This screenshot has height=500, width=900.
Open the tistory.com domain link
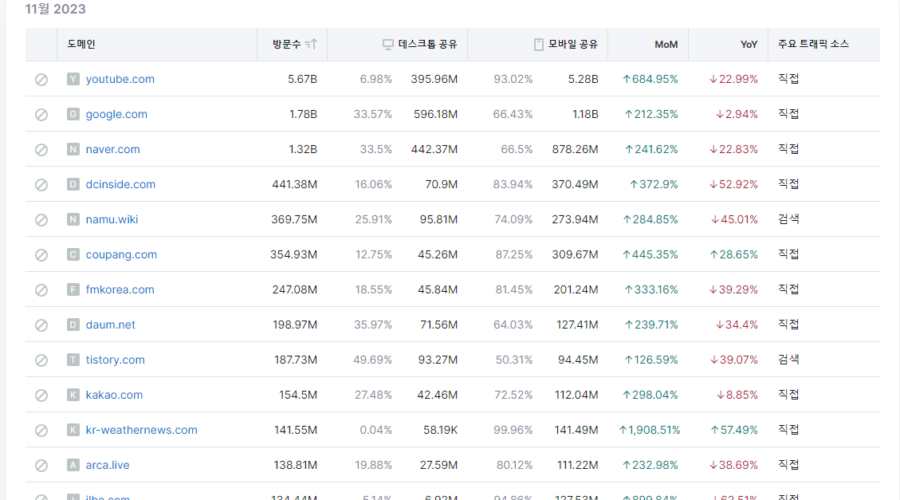[x=115, y=359]
